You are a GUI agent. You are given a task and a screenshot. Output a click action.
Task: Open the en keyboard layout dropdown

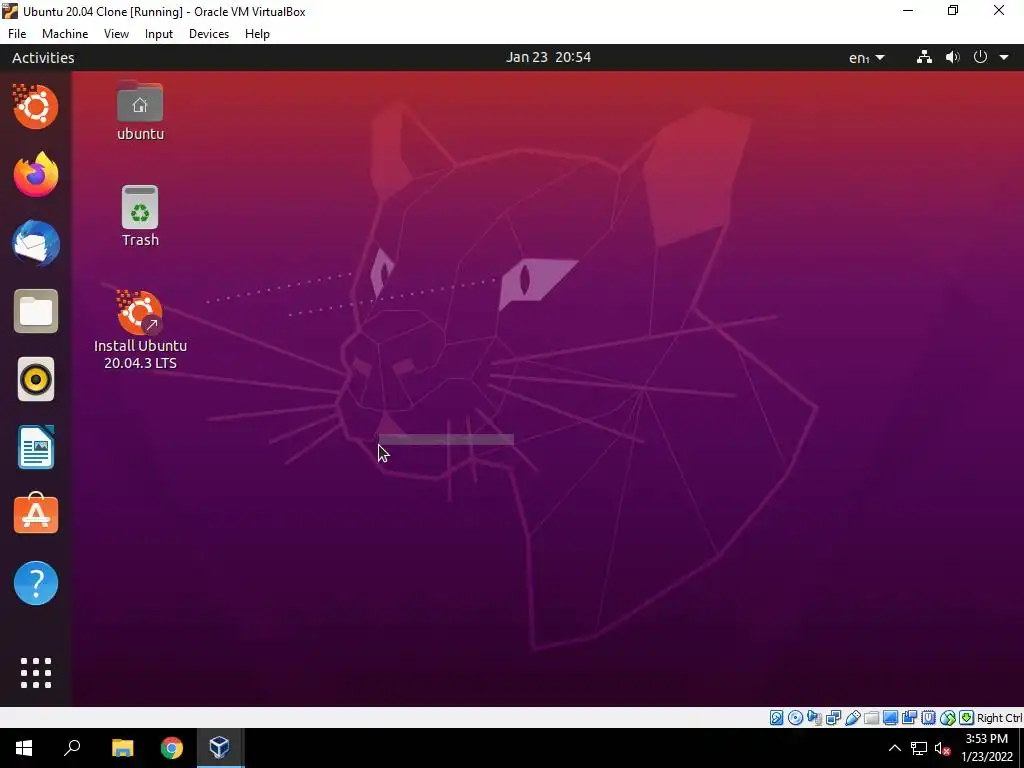pos(867,57)
